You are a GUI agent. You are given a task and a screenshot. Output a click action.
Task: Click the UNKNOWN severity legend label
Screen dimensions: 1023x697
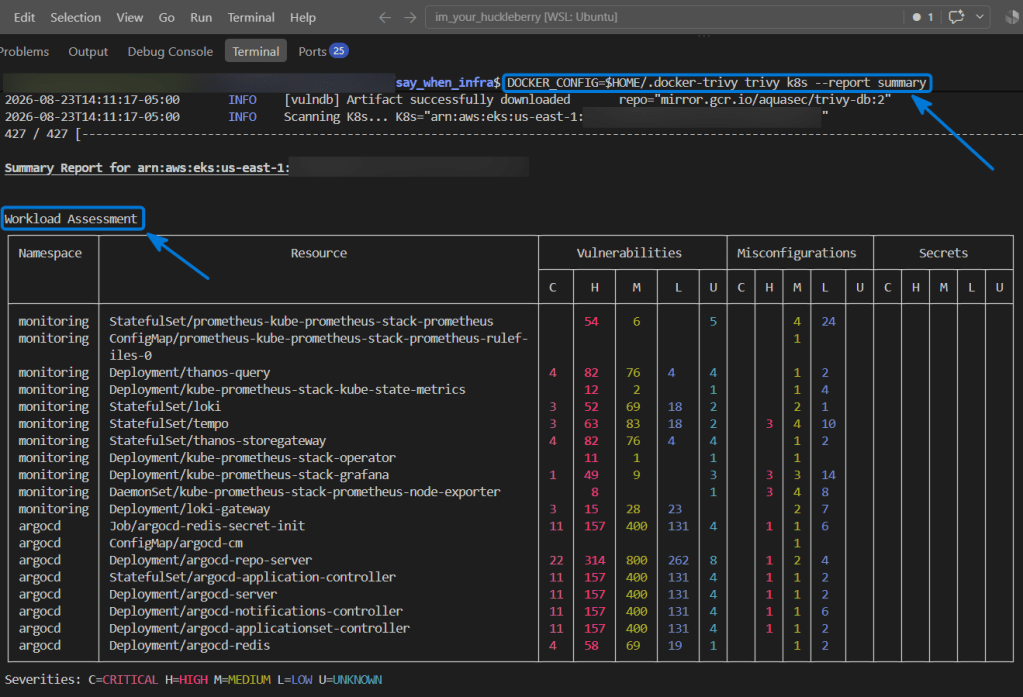pyautogui.click(x=358, y=679)
